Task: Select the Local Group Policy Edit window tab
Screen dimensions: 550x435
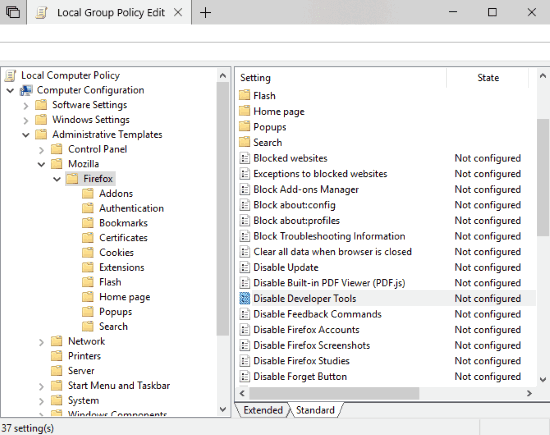Action: tap(110, 13)
